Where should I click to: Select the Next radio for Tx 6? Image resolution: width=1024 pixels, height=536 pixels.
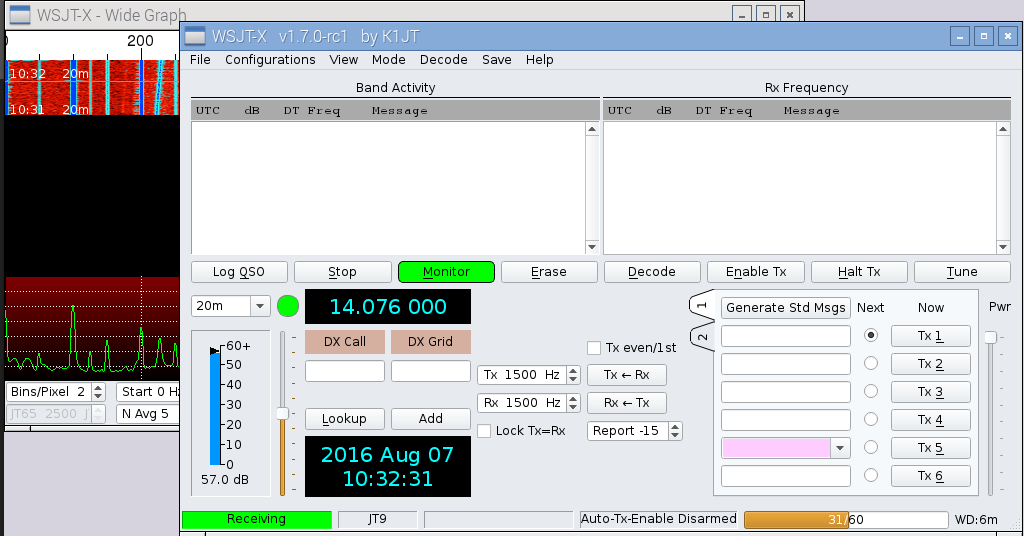[871, 475]
